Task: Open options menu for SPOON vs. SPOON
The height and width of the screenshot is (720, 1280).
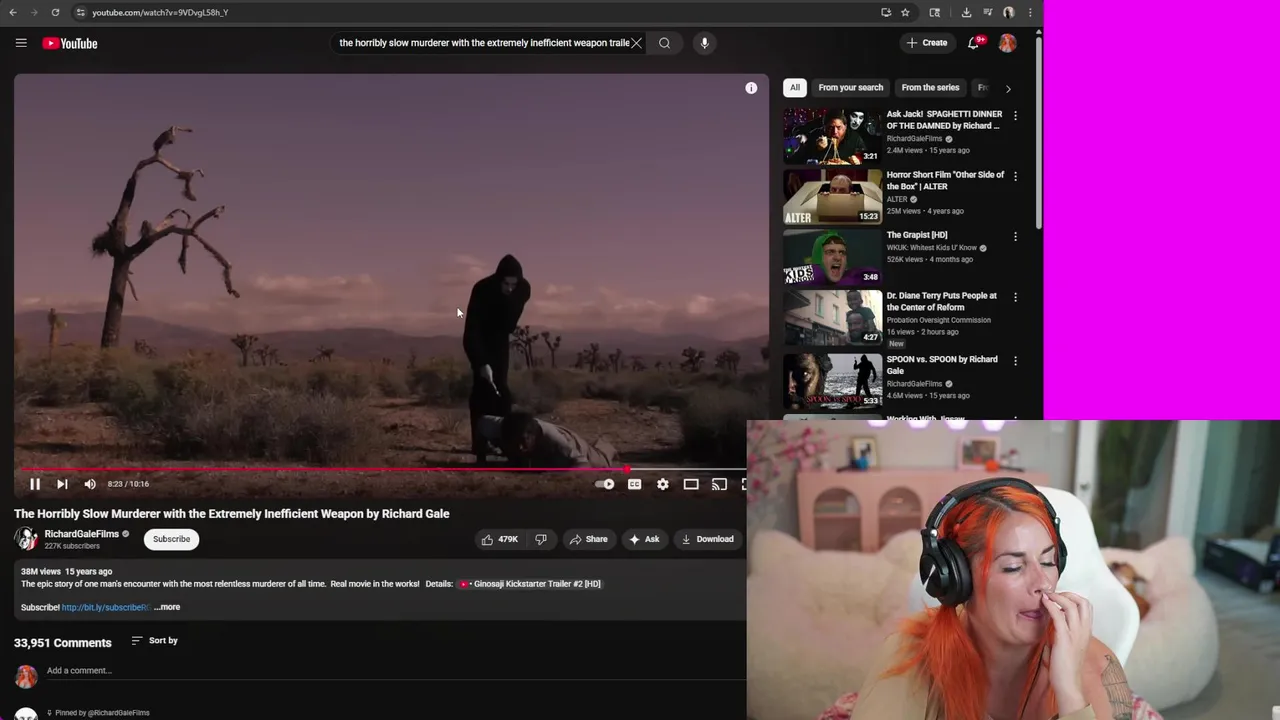Action: [x=1015, y=361]
